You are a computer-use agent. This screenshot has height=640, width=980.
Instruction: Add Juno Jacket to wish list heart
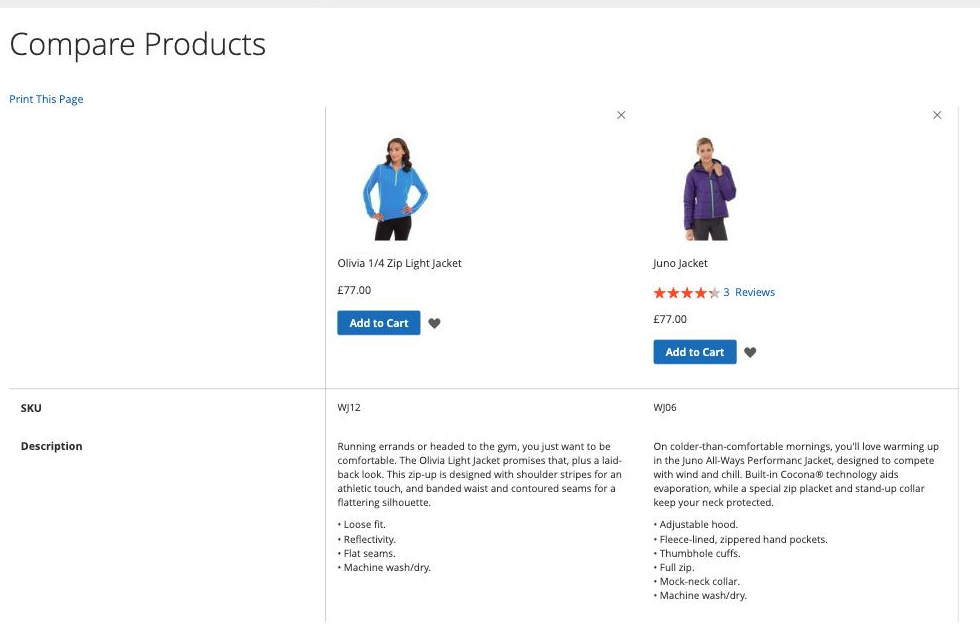[750, 352]
